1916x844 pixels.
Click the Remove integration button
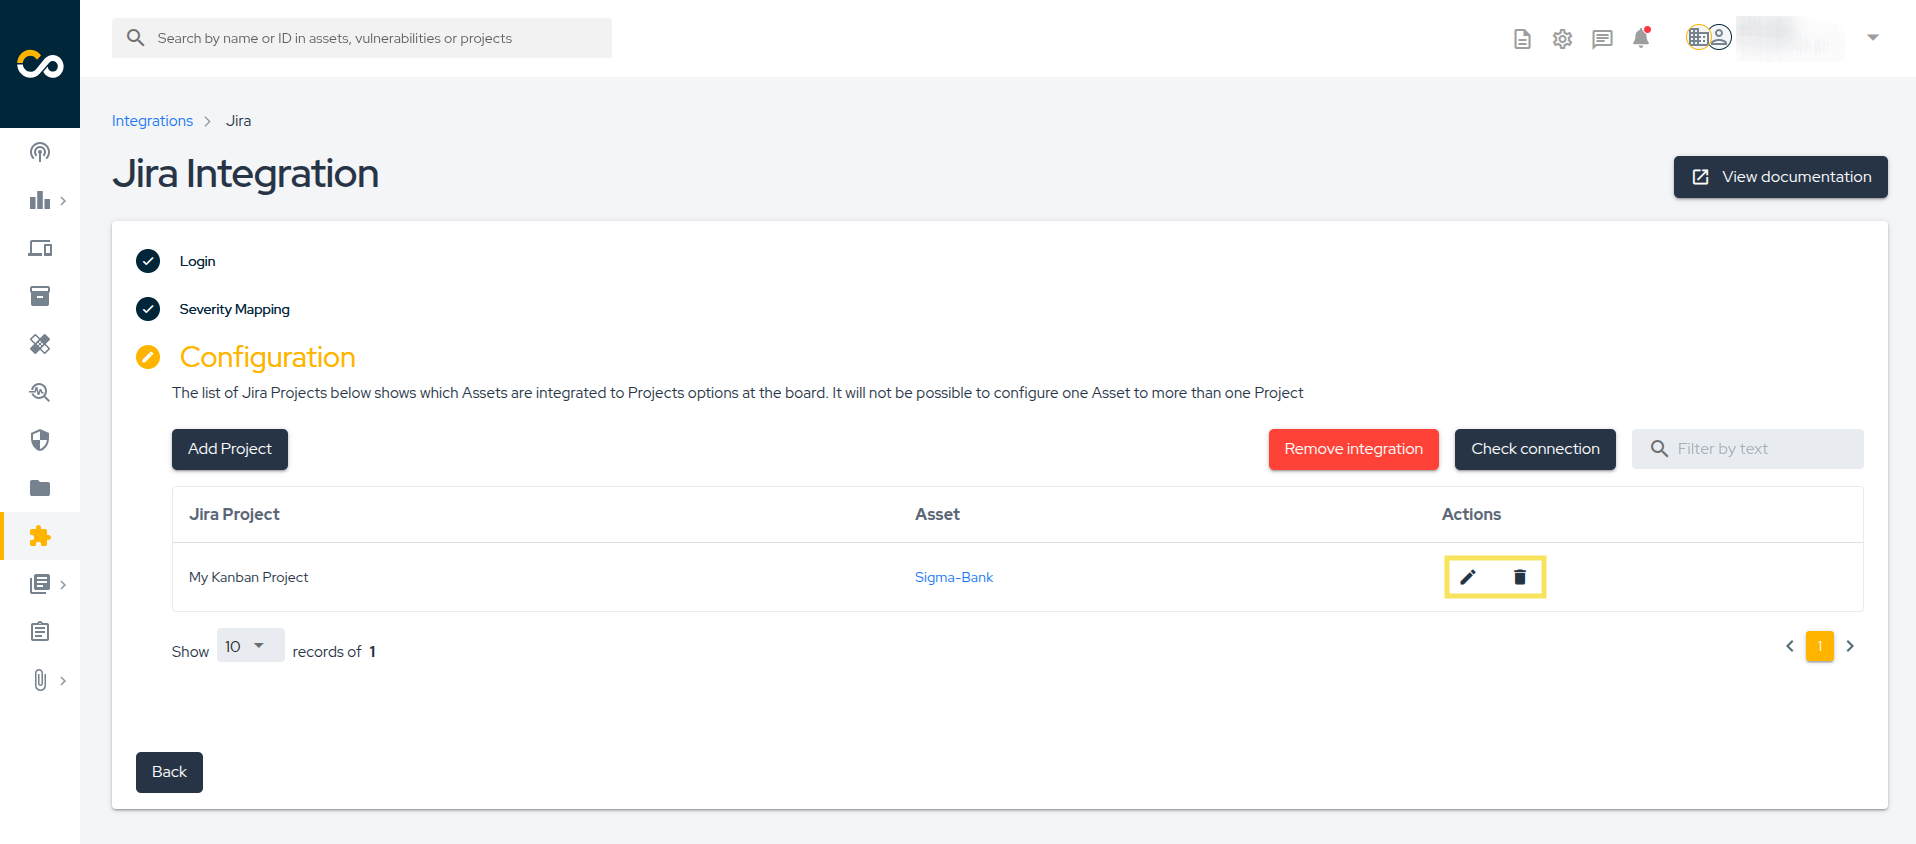tap(1353, 449)
